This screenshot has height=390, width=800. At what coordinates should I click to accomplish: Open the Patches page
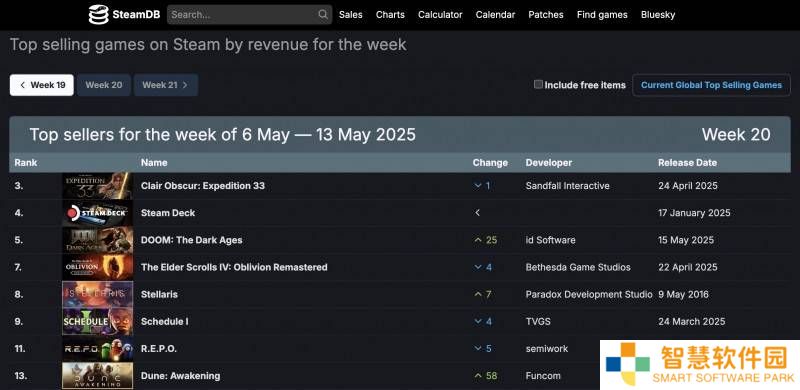point(546,15)
